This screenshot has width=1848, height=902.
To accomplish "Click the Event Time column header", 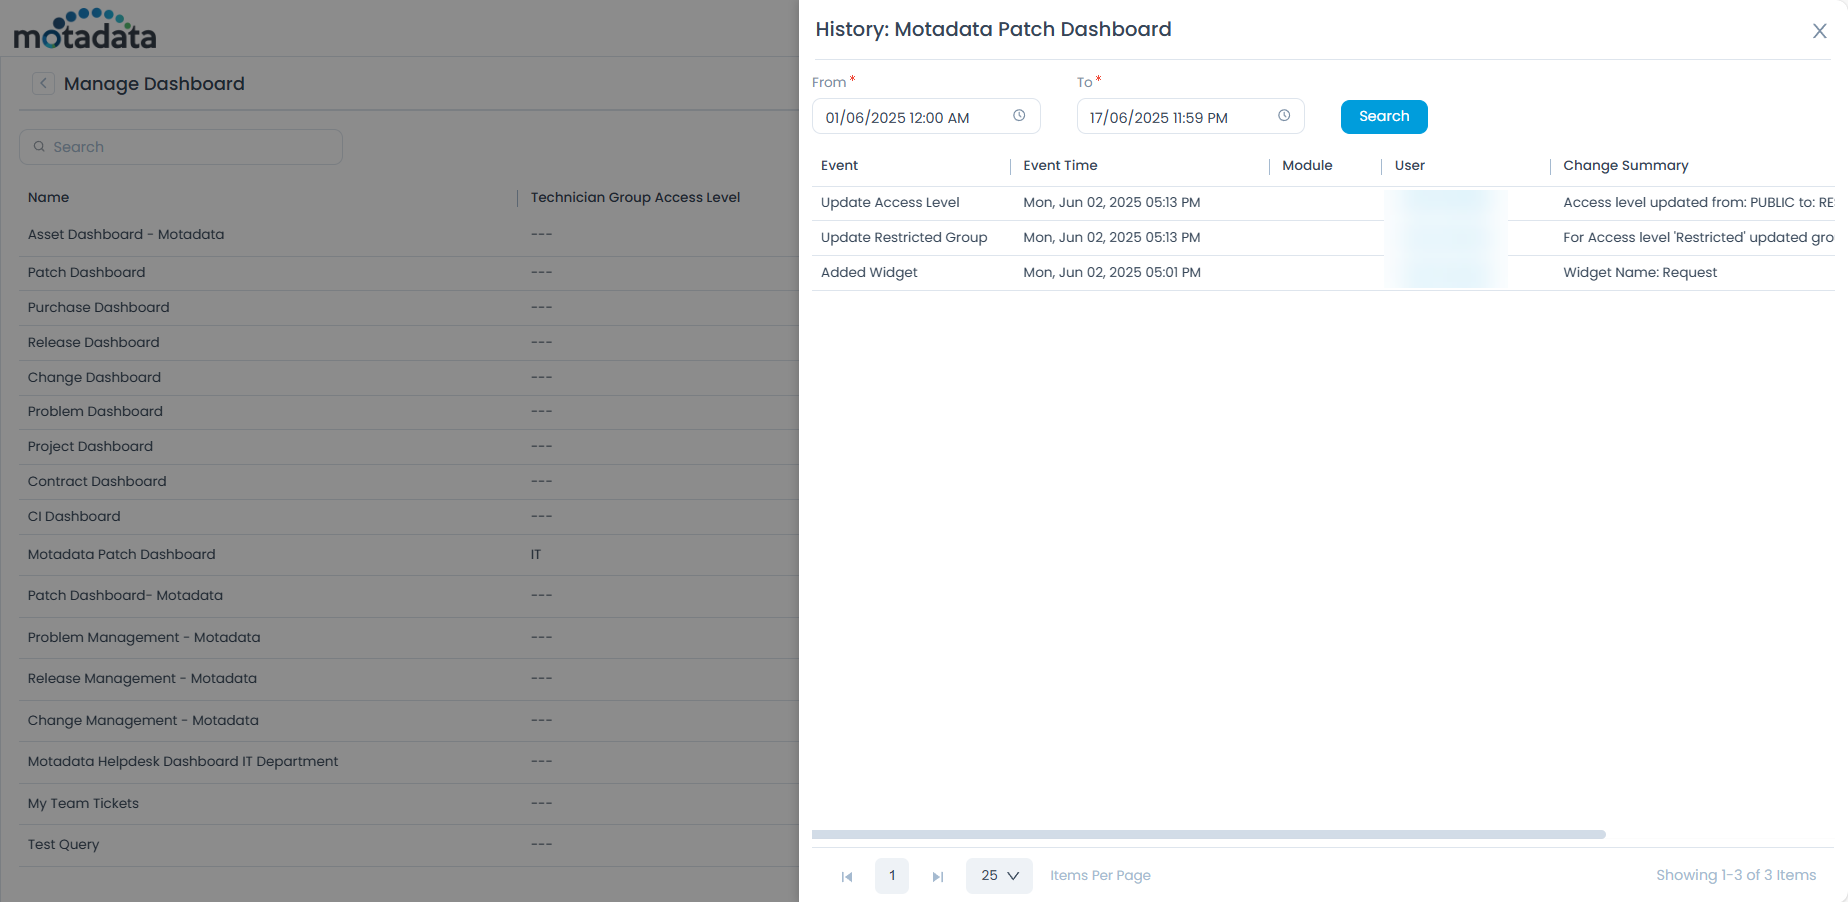I will (1060, 165).
